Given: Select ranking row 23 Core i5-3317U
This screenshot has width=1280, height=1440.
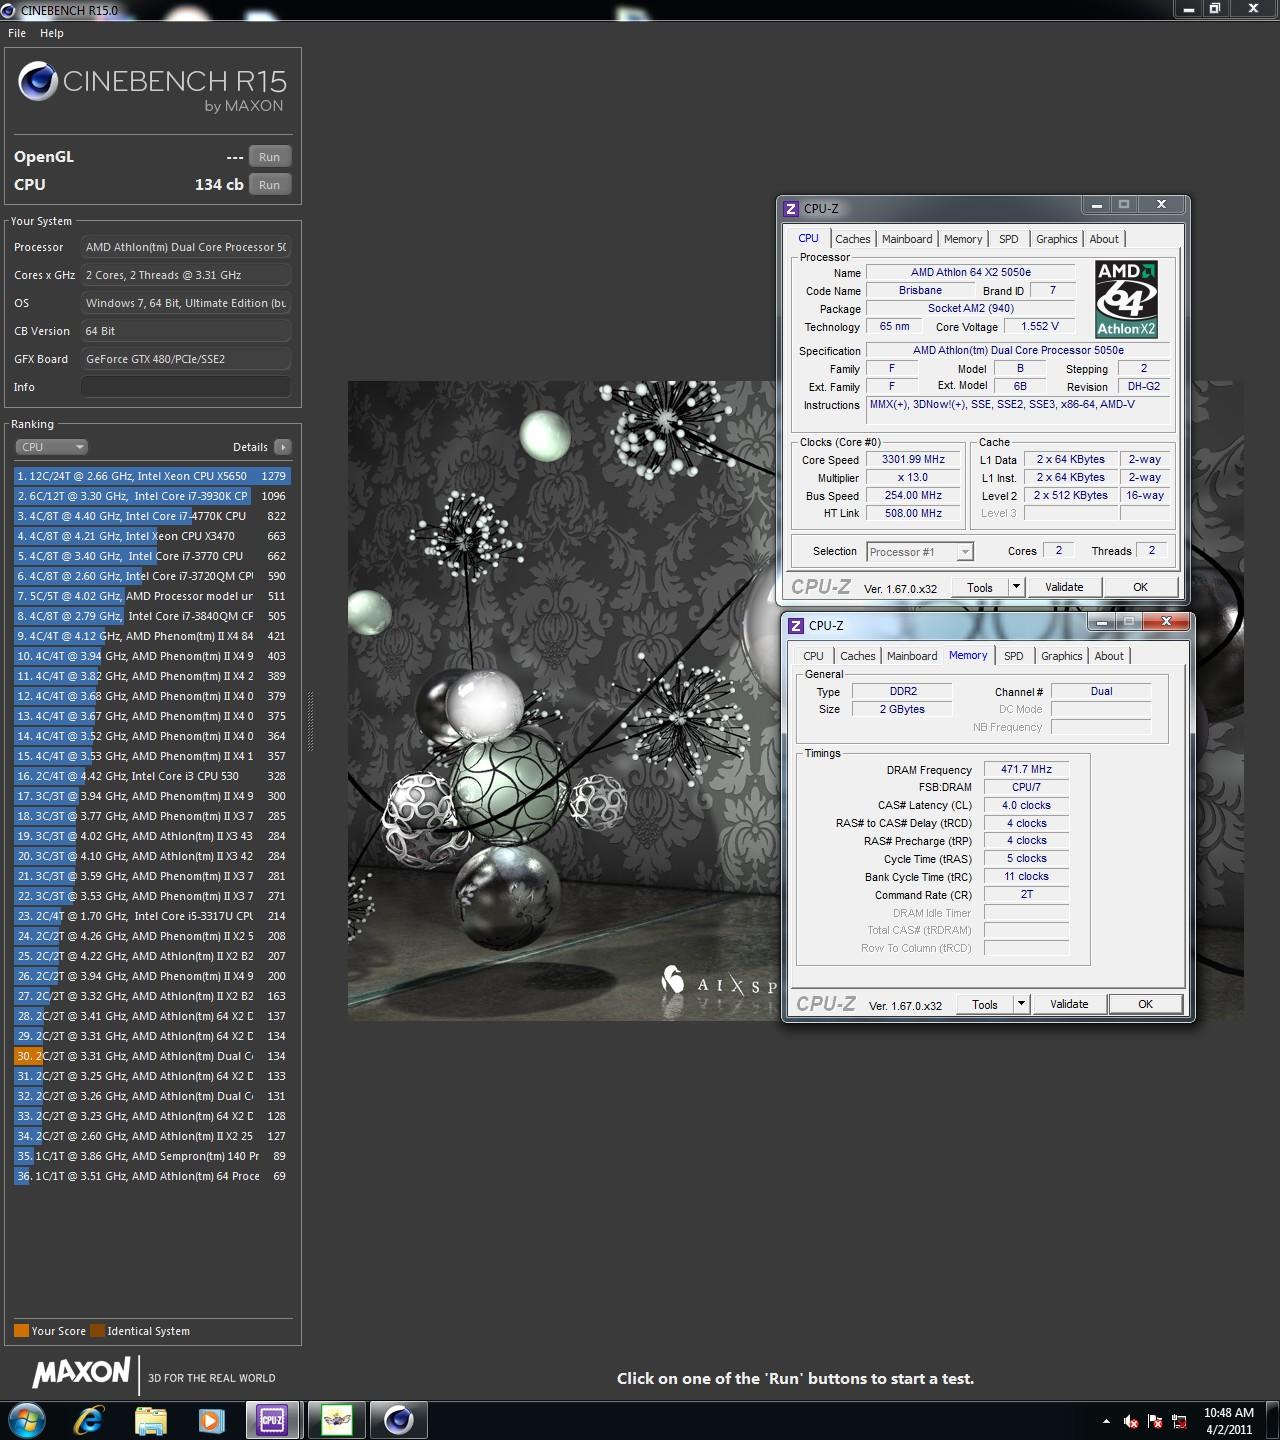Looking at the screenshot, I should click(152, 916).
